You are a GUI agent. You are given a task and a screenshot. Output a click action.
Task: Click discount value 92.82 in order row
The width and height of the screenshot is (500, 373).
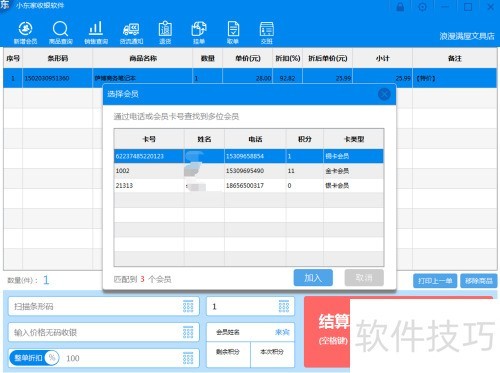coord(287,78)
